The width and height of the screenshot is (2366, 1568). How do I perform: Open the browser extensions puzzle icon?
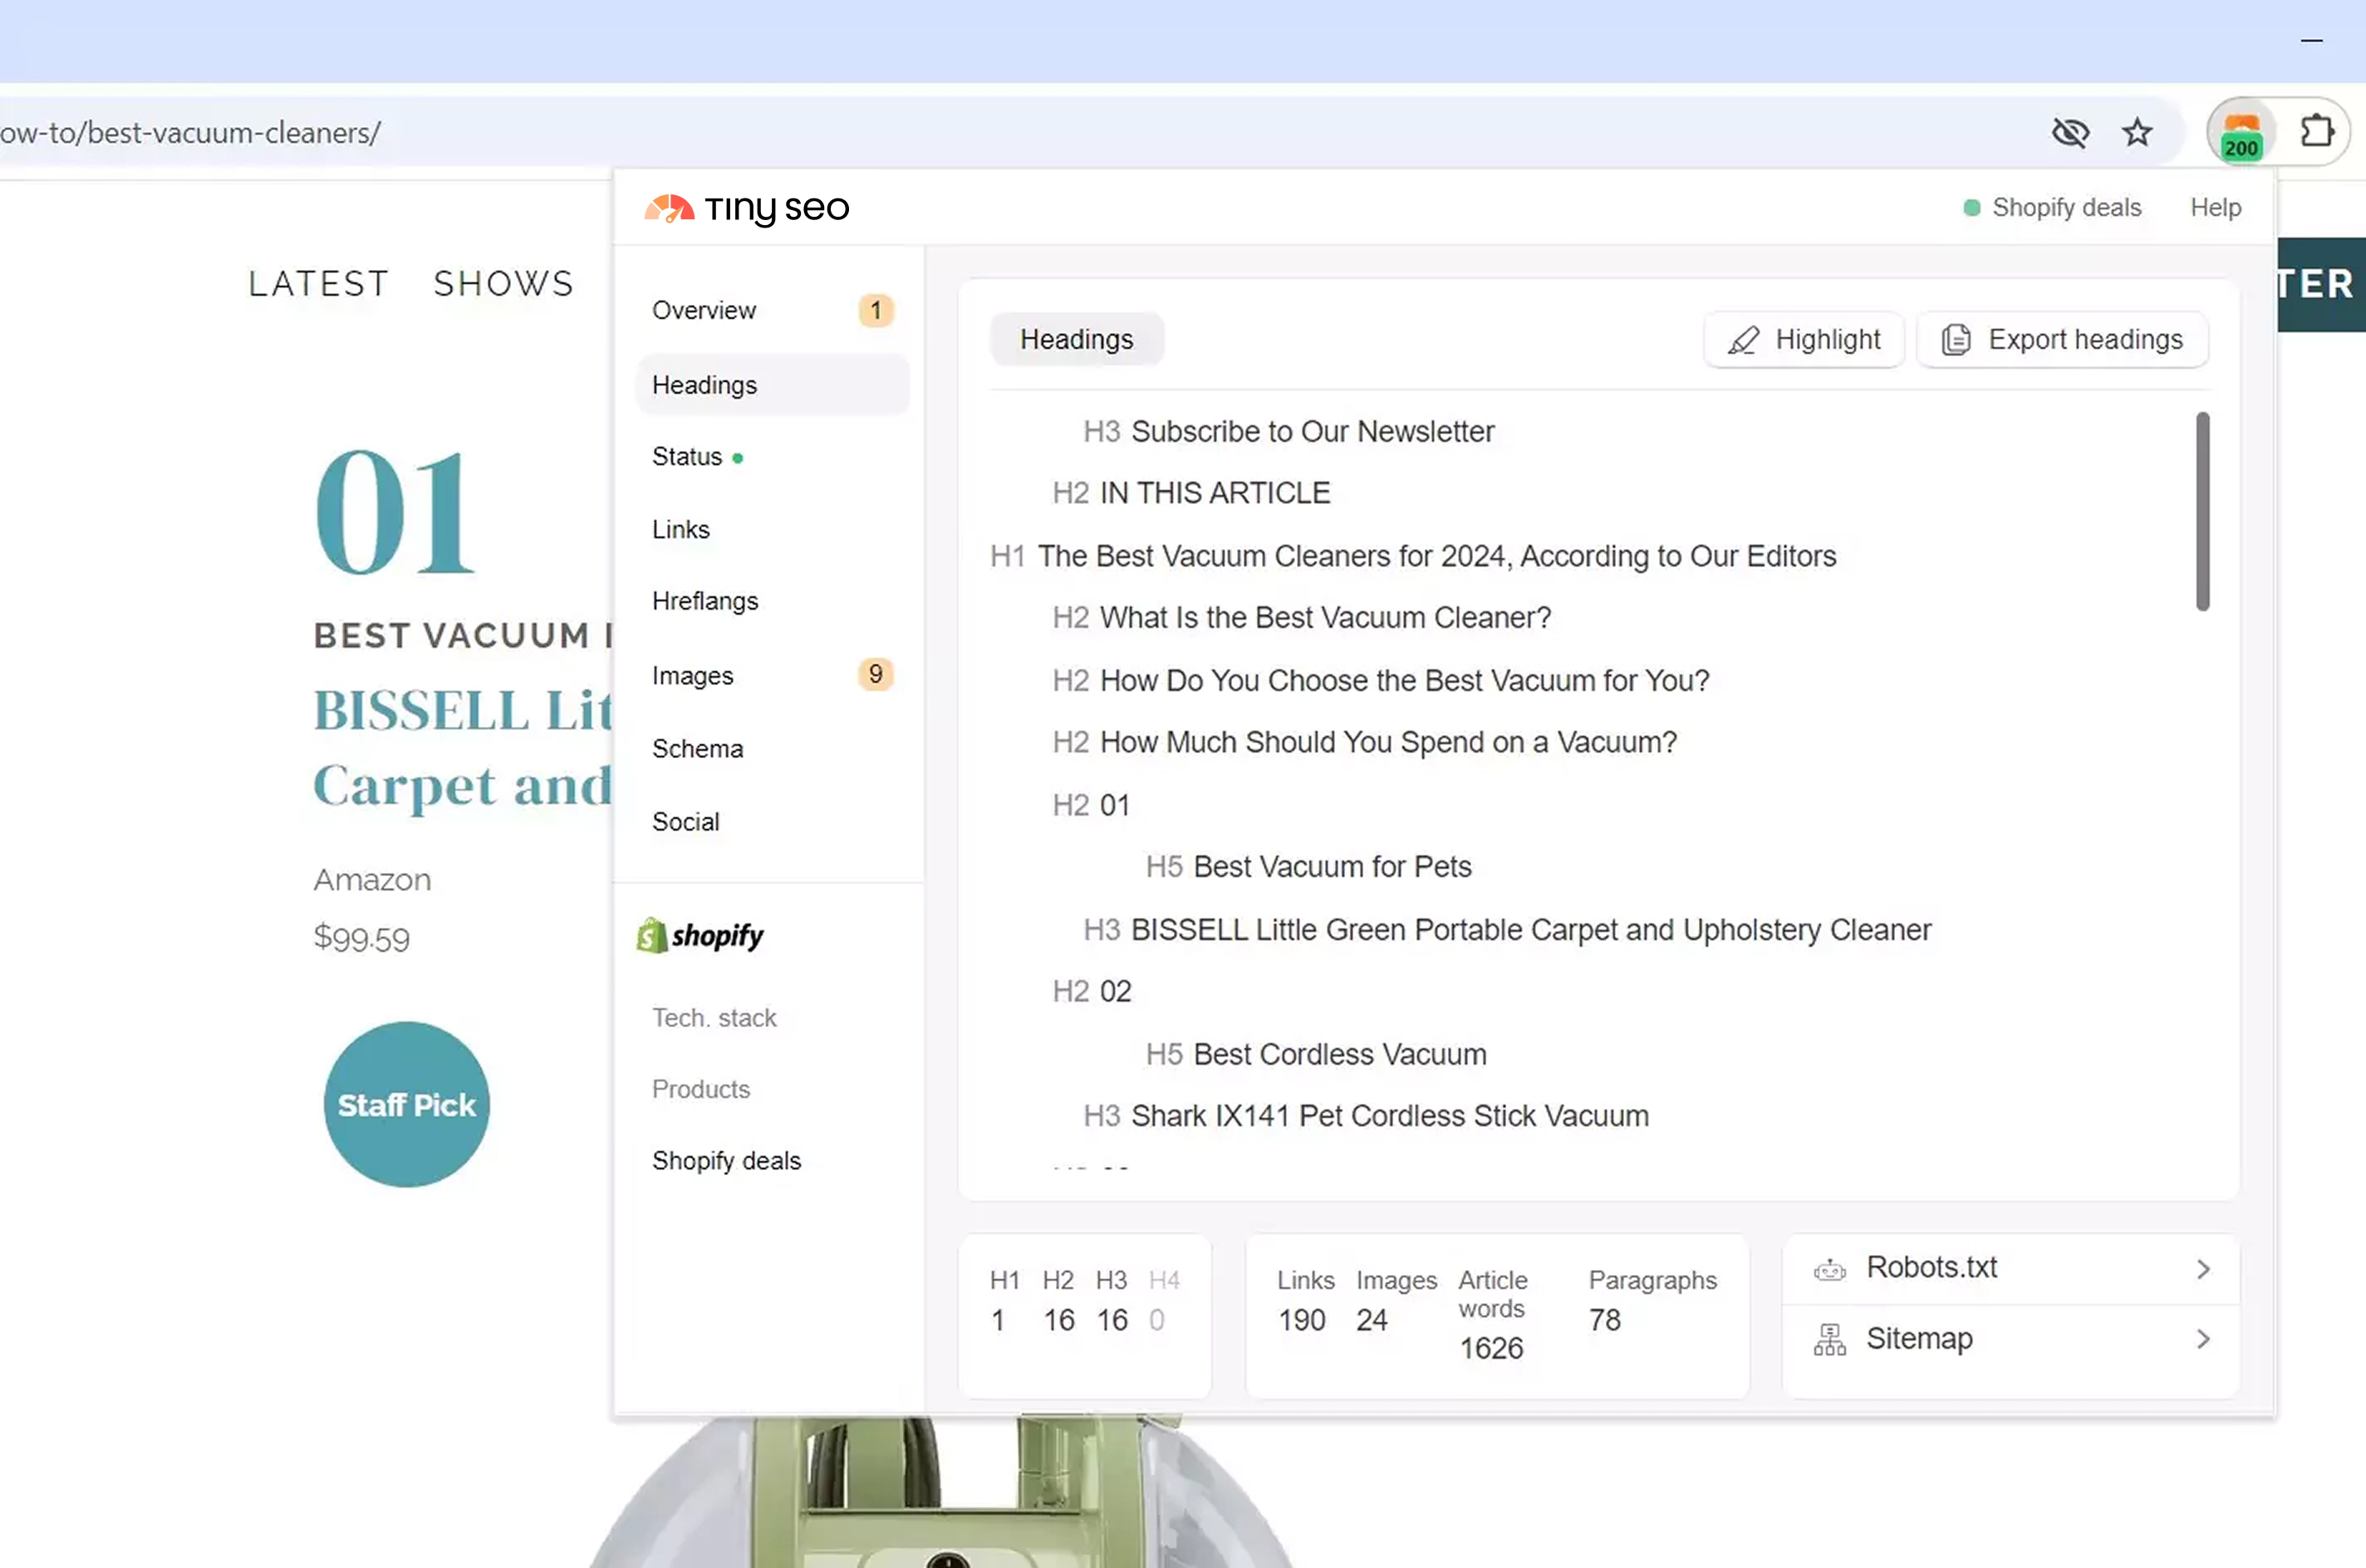click(x=2316, y=132)
